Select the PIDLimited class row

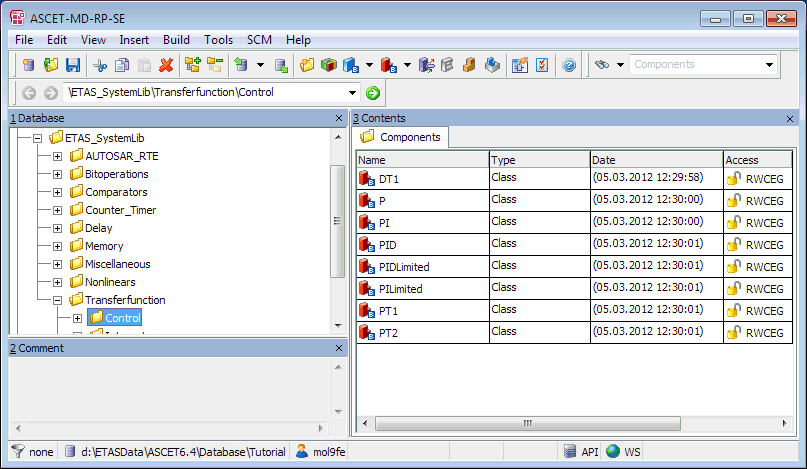click(x=574, y=267)
